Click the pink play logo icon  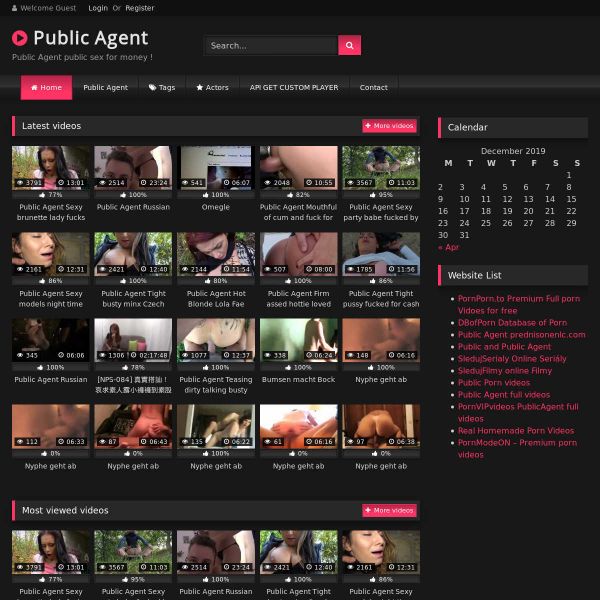20,38
